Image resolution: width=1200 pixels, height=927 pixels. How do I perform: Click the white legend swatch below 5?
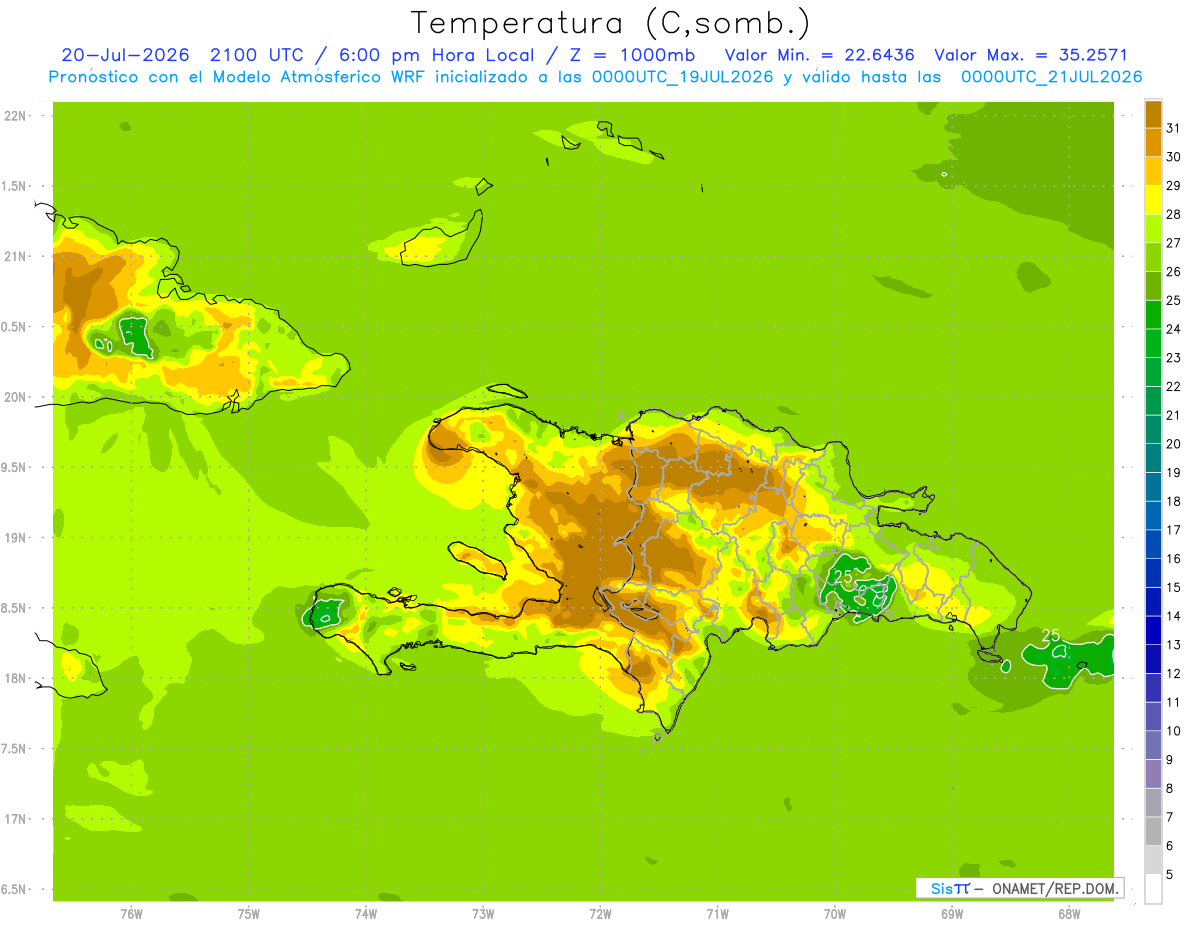[x=1153, y=889]
